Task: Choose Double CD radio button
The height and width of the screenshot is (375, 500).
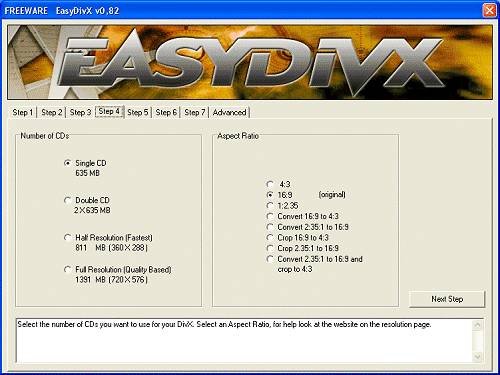Action: (x=67, y=200)
